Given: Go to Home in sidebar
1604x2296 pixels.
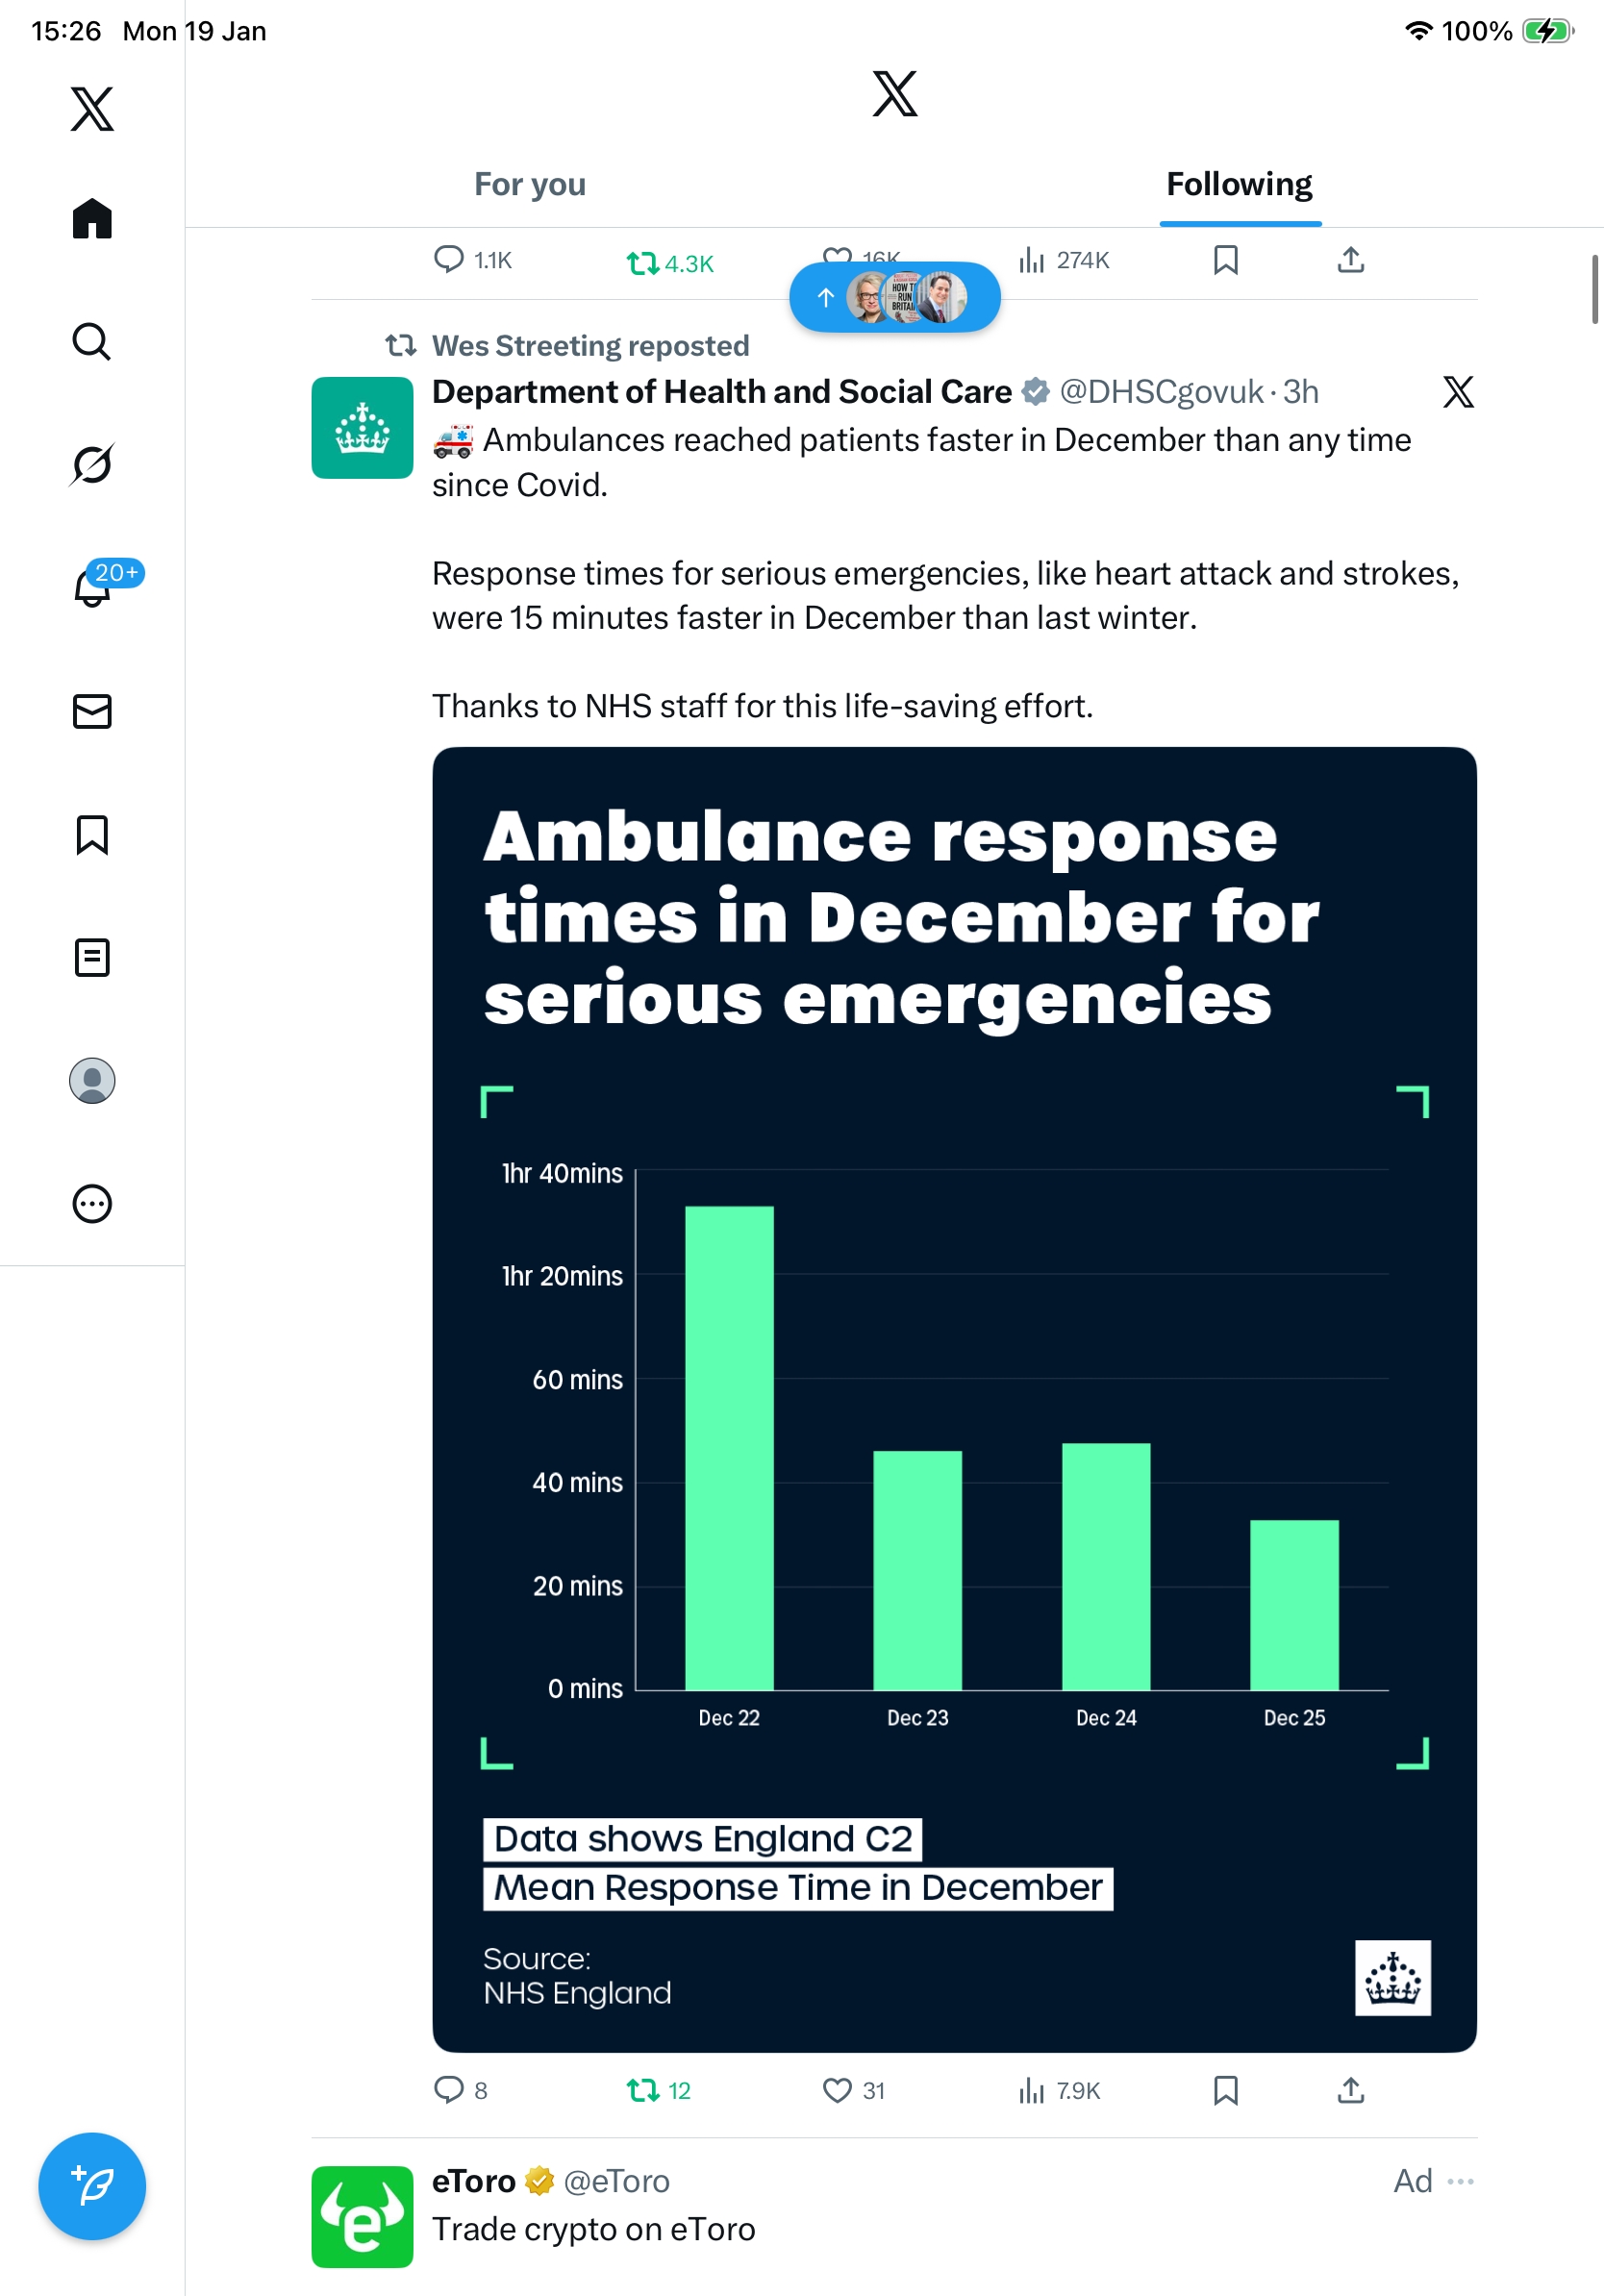Looking at the screenshot, I should (x=92, y=218).
